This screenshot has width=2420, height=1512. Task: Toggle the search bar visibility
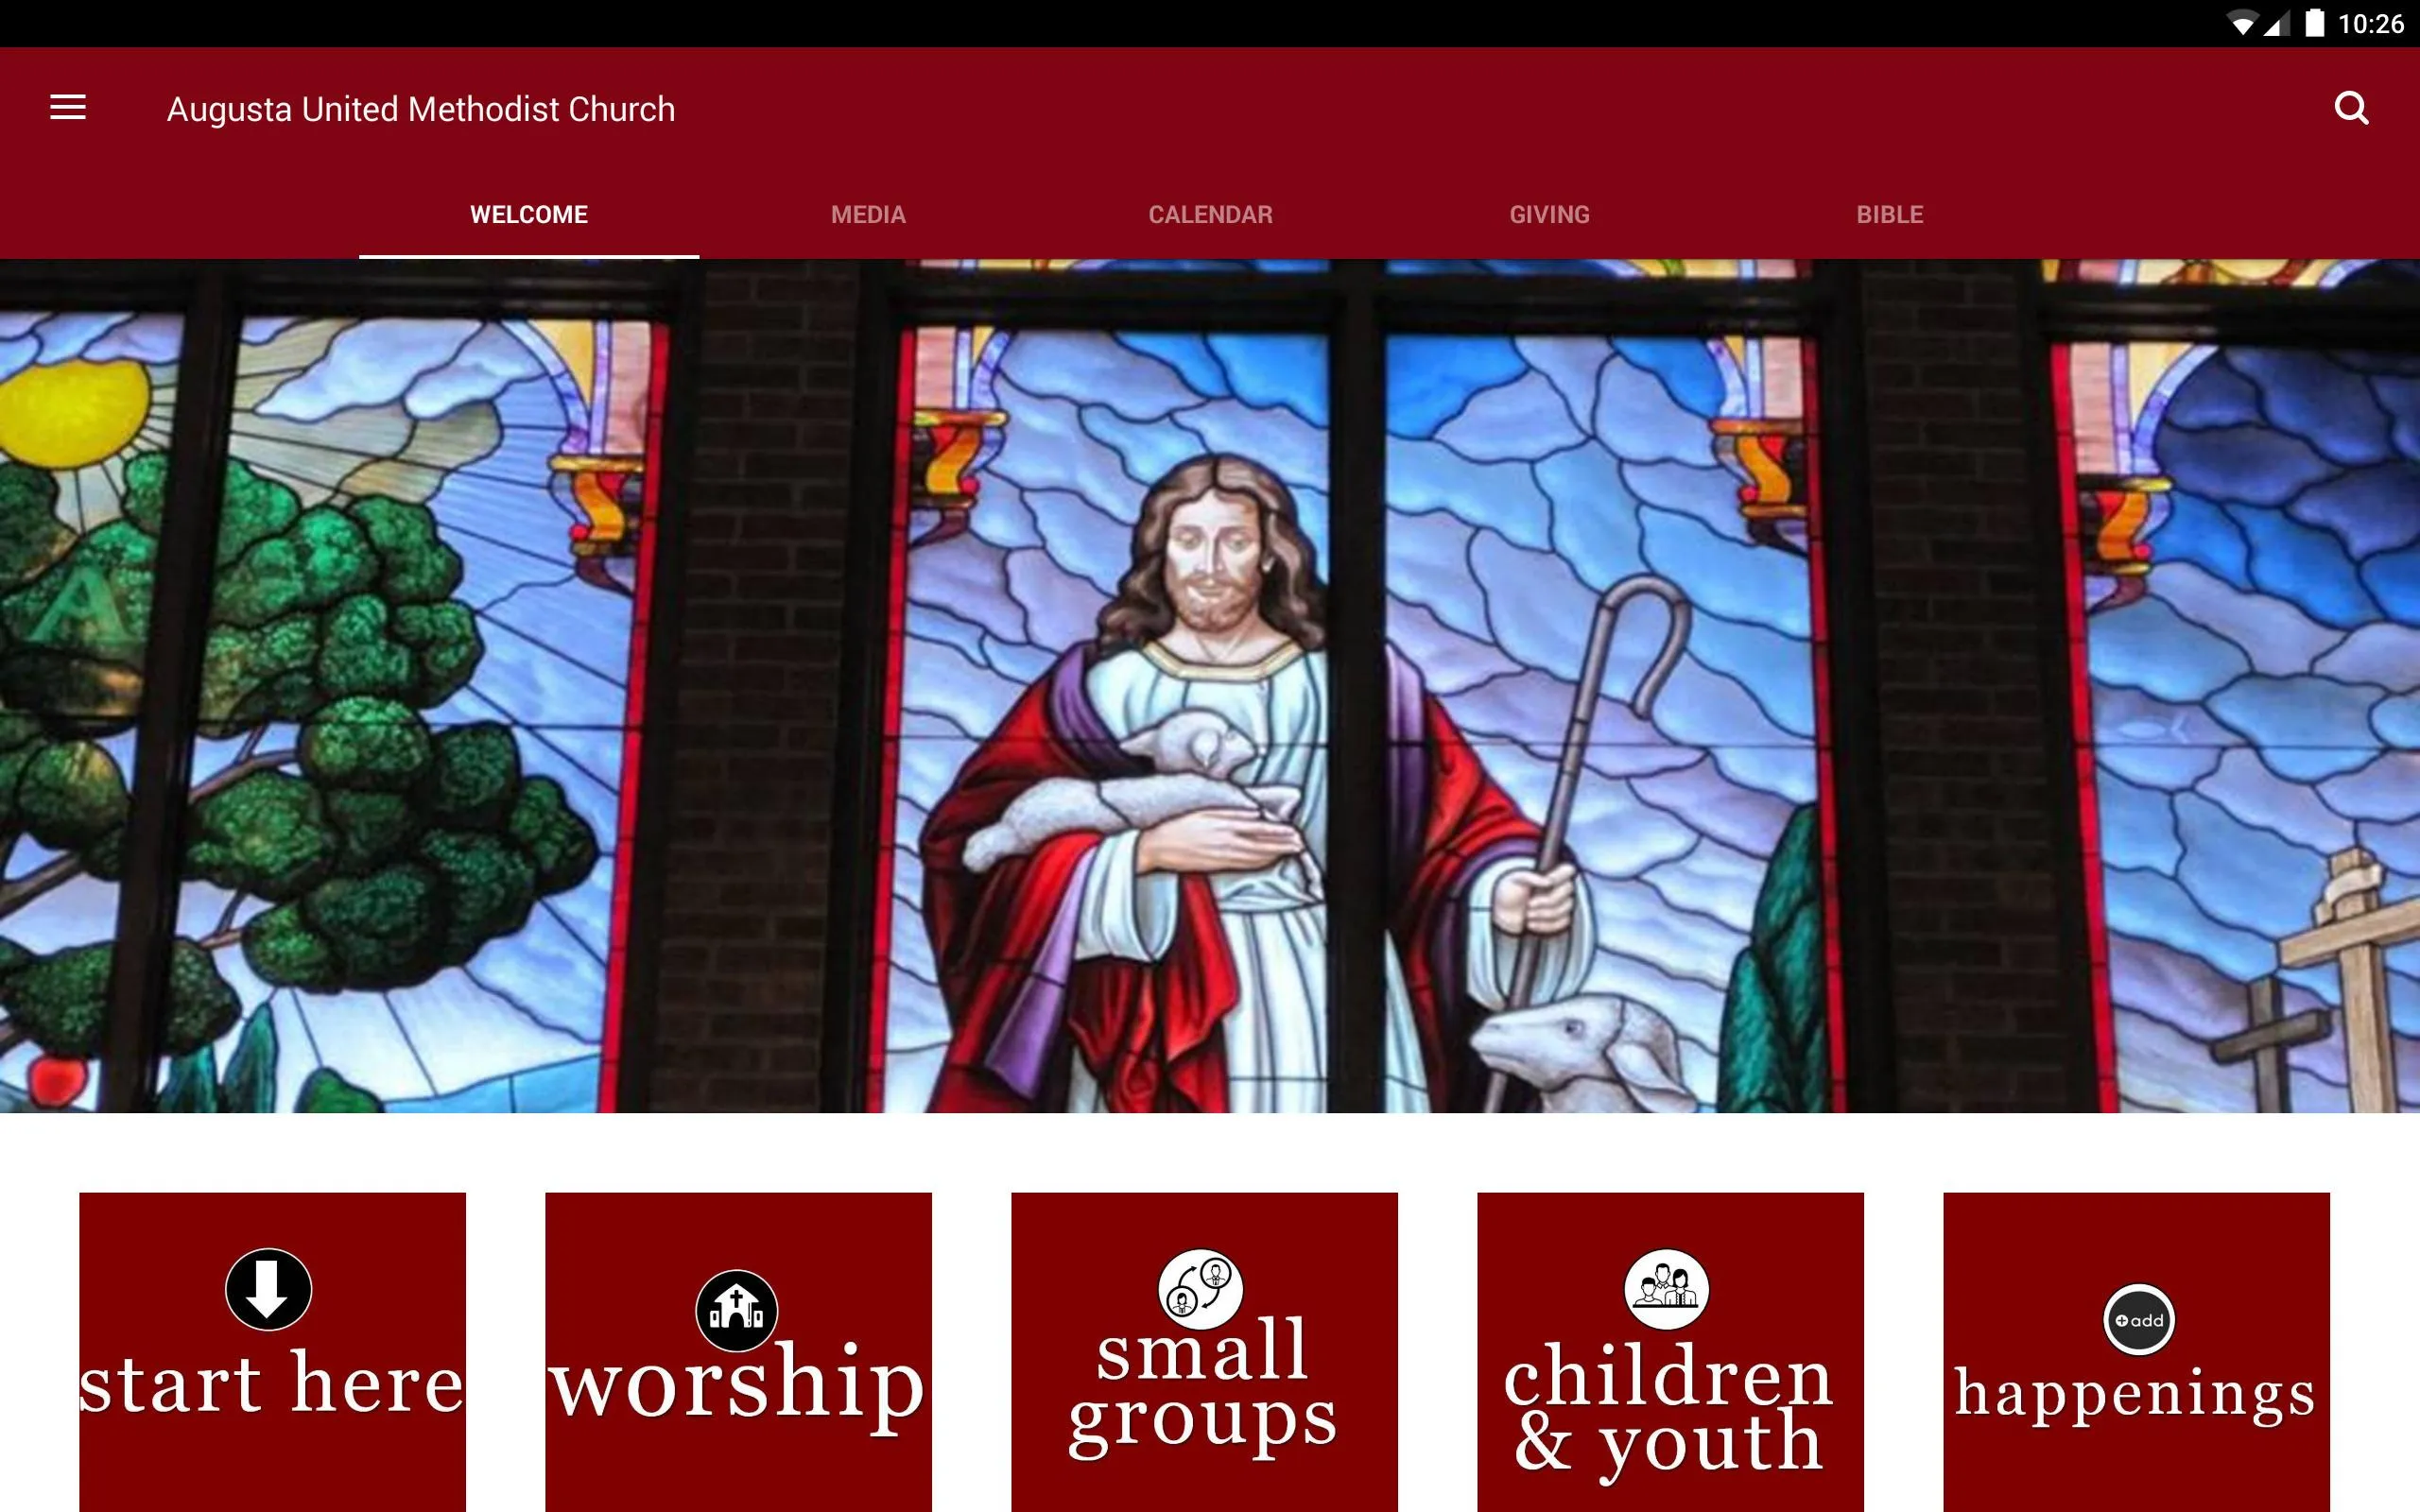pos(2352,108)
